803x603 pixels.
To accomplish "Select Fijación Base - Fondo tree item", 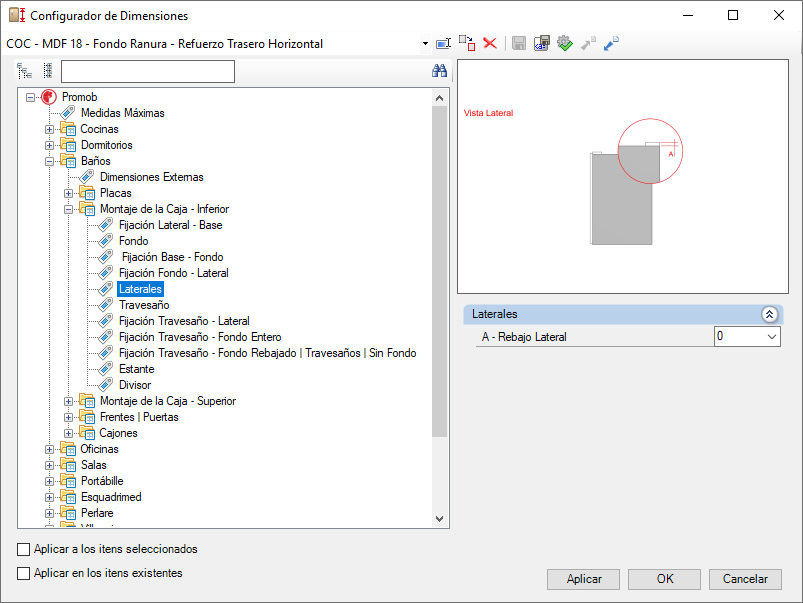I will [173, 257].
